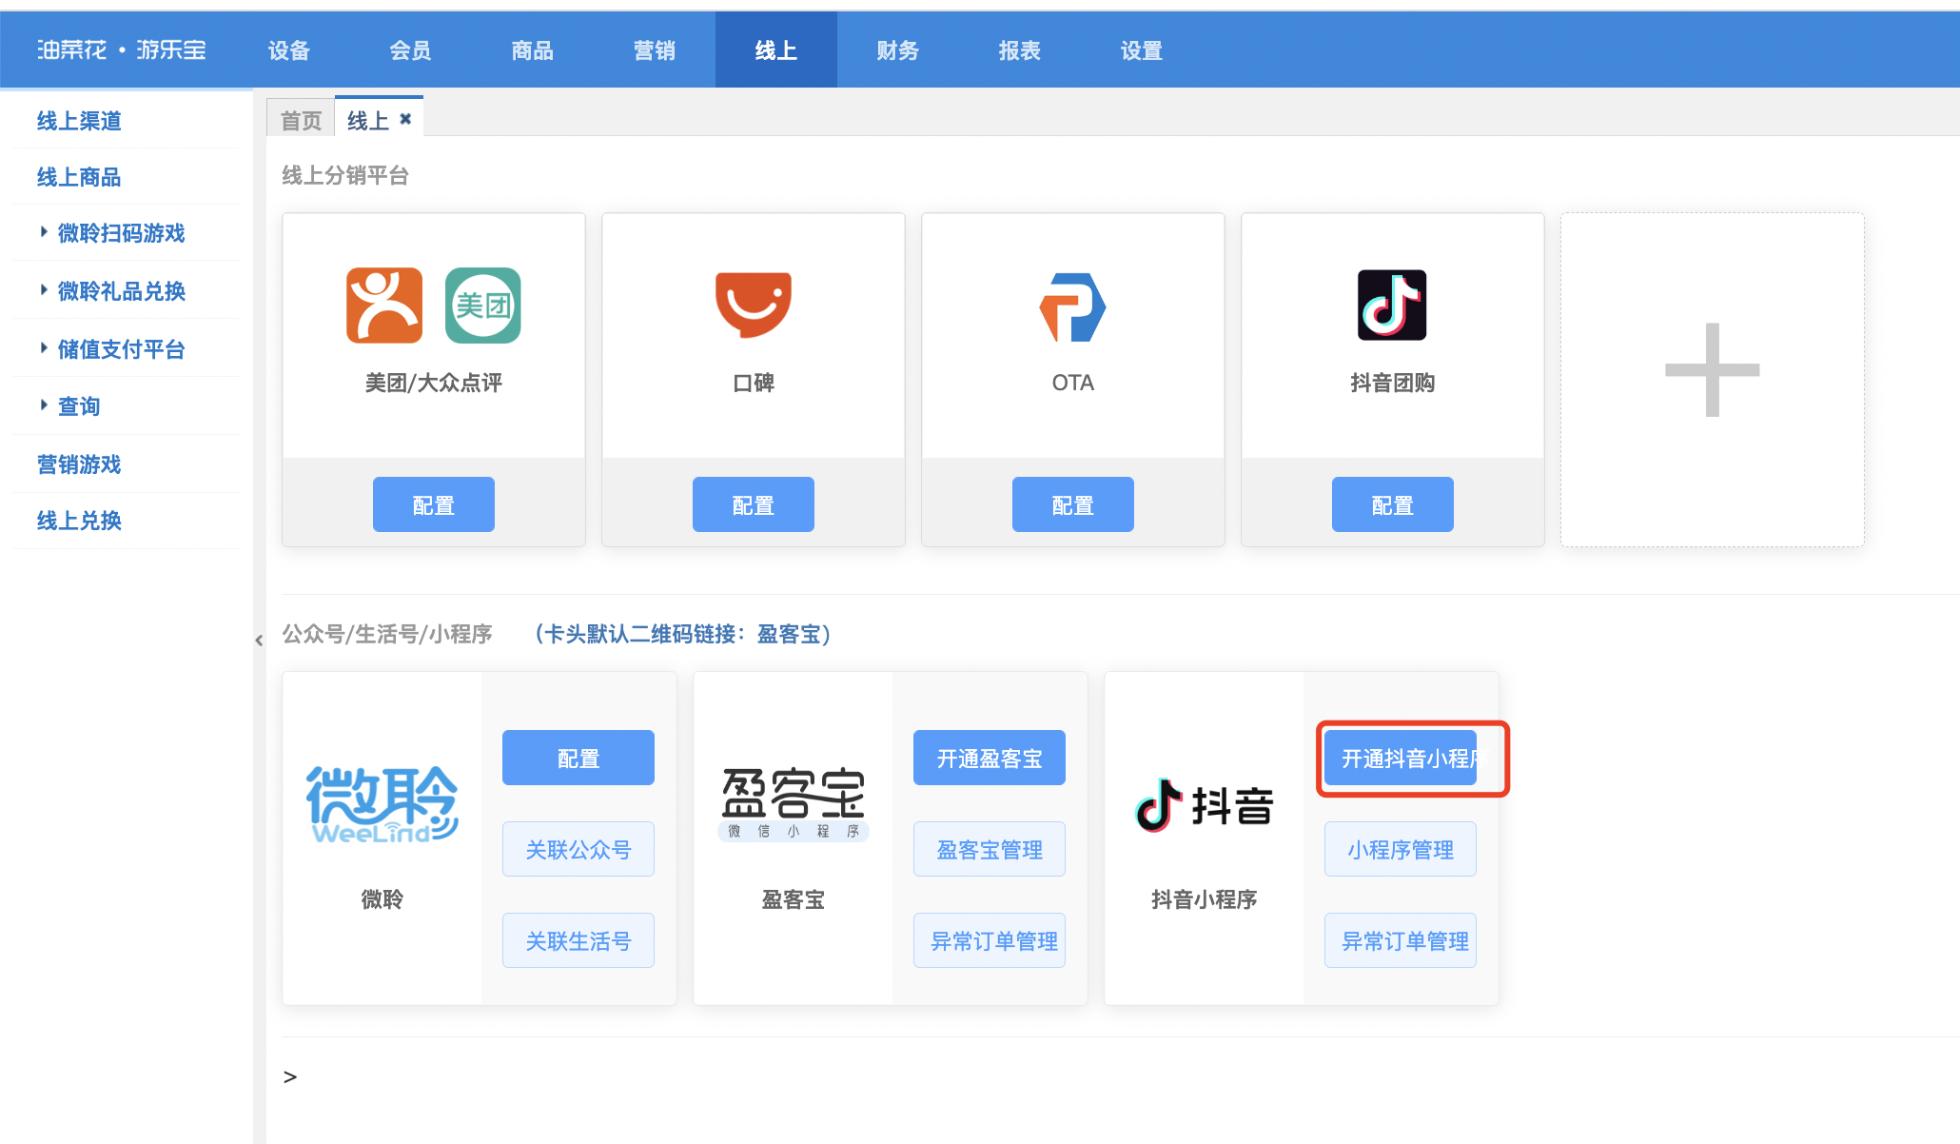Click the 公众号/生活号/小程序 section heading
The width and height of the screenshot is (1960, 1144).
point(387,634)
